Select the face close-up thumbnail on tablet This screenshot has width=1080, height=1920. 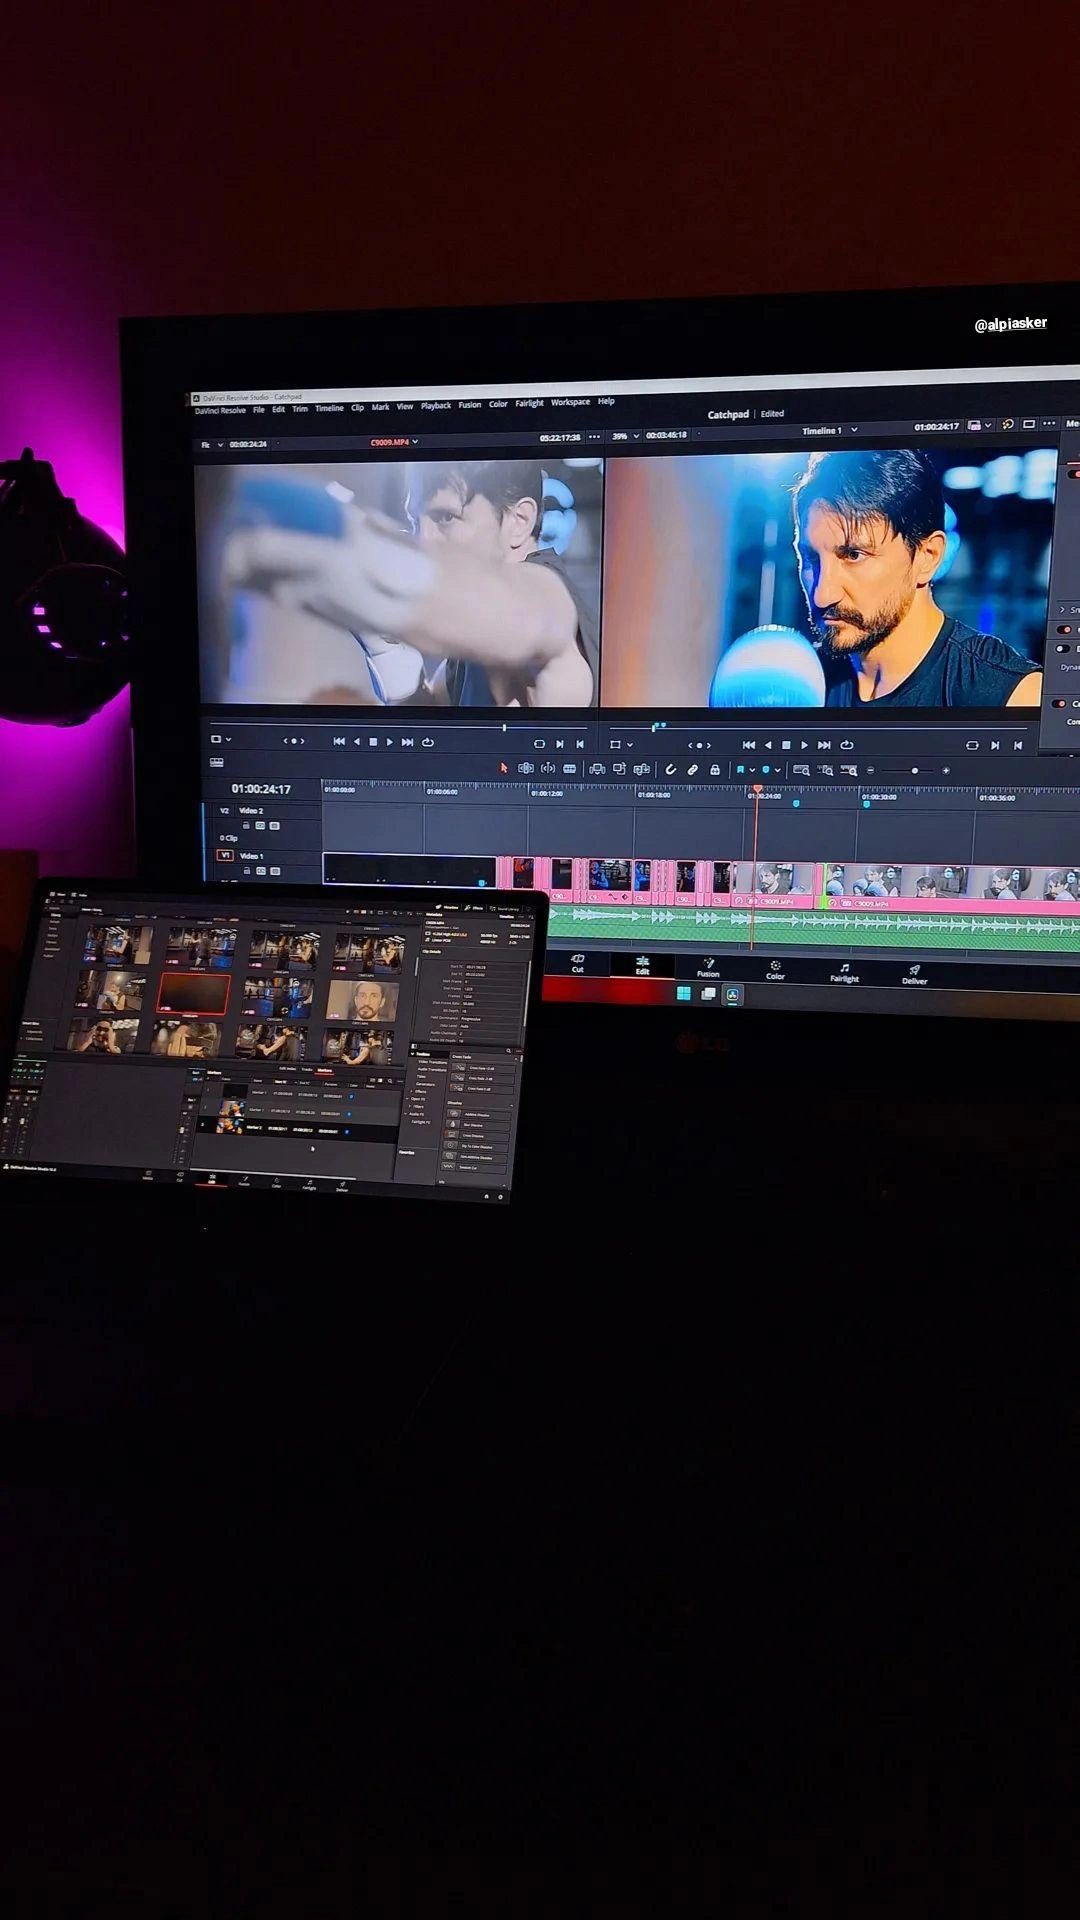pyautogui.click(x=362, y=1000)
